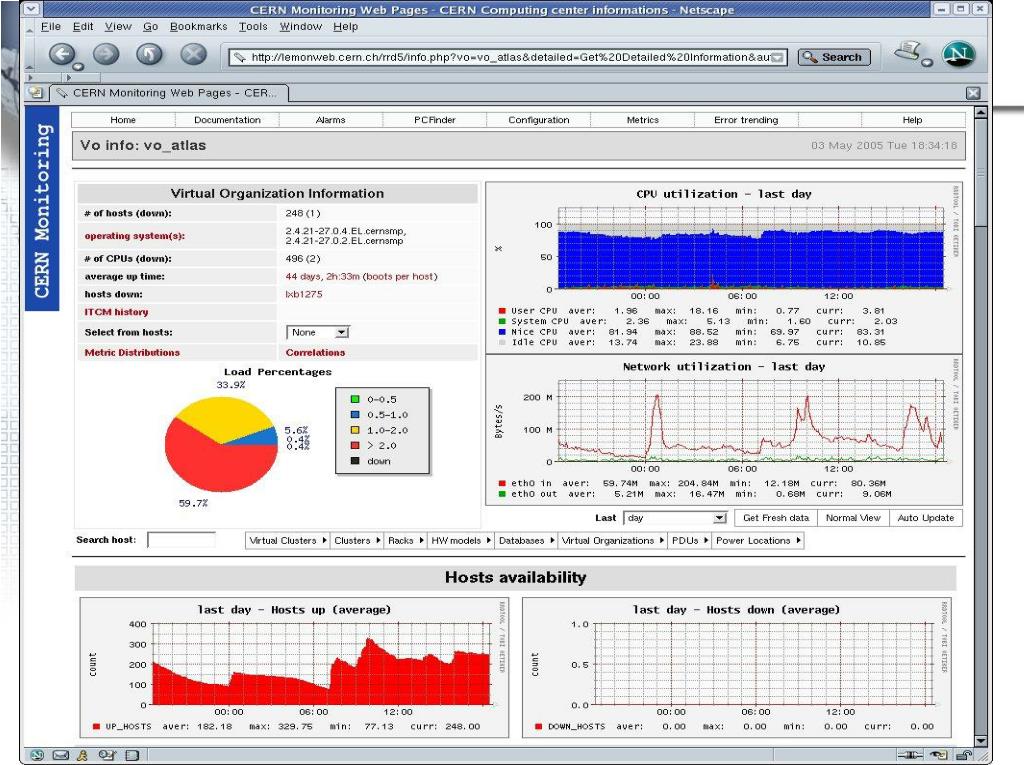Stop loading with the X Stop icon
The image size is (1024, 765).
pyautogui.click(x=193, y=54)
